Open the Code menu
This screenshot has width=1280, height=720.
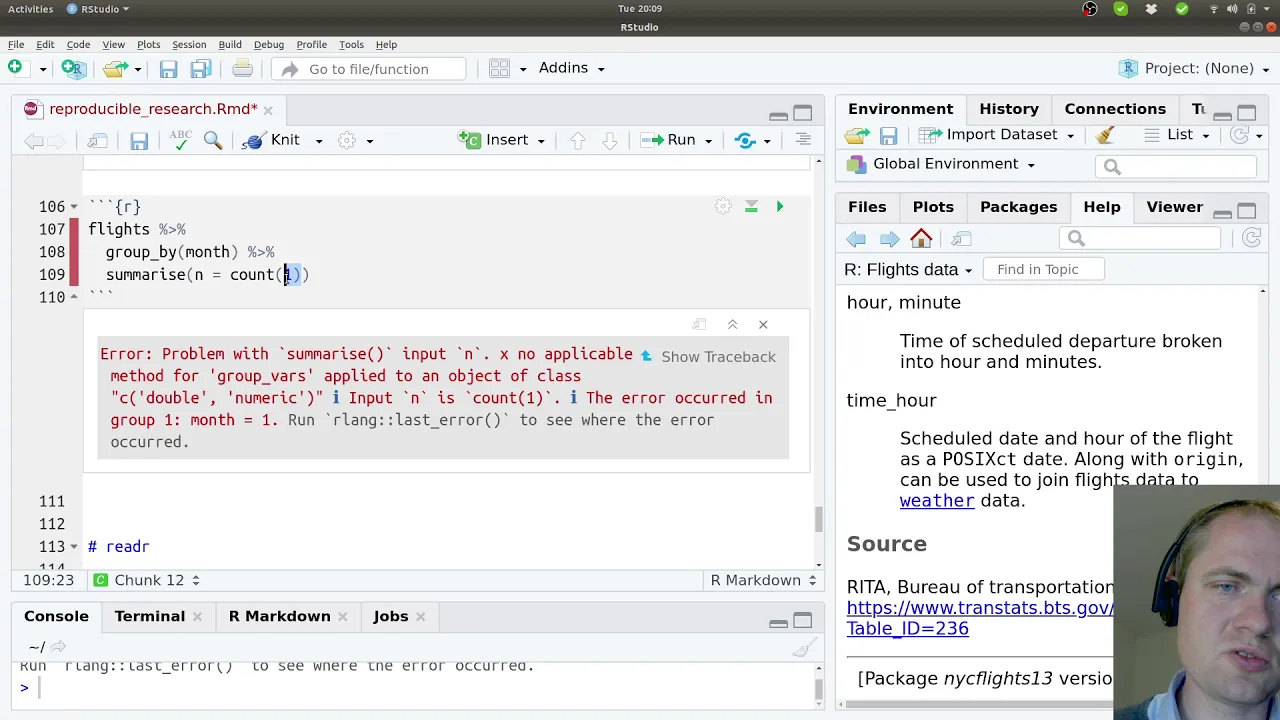tap(78, 44)
